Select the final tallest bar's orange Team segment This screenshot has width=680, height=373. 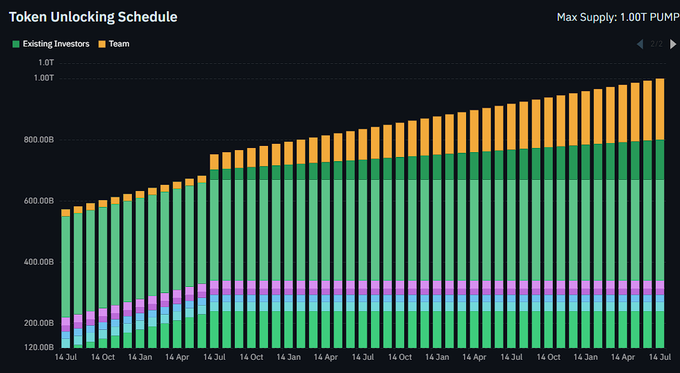[x=660, y=109]
